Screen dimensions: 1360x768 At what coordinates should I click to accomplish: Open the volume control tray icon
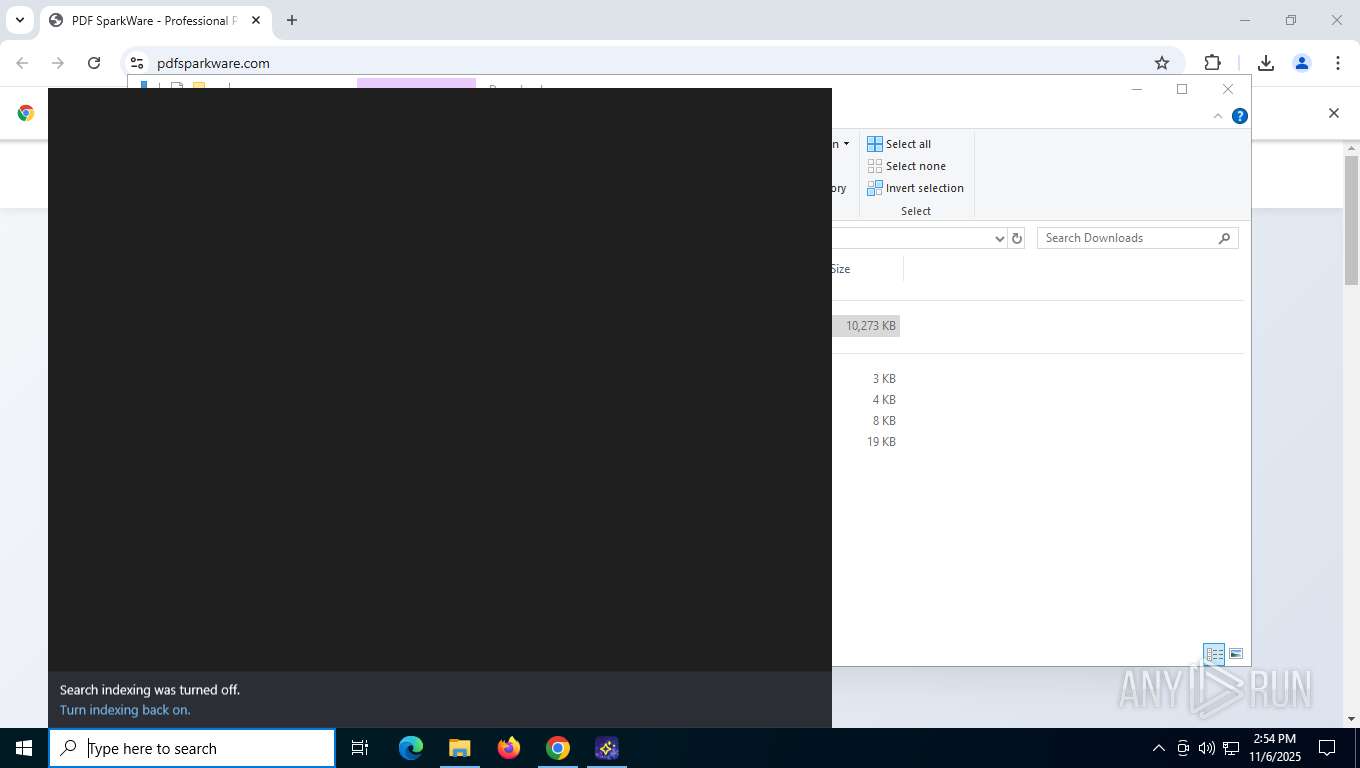1206,748
